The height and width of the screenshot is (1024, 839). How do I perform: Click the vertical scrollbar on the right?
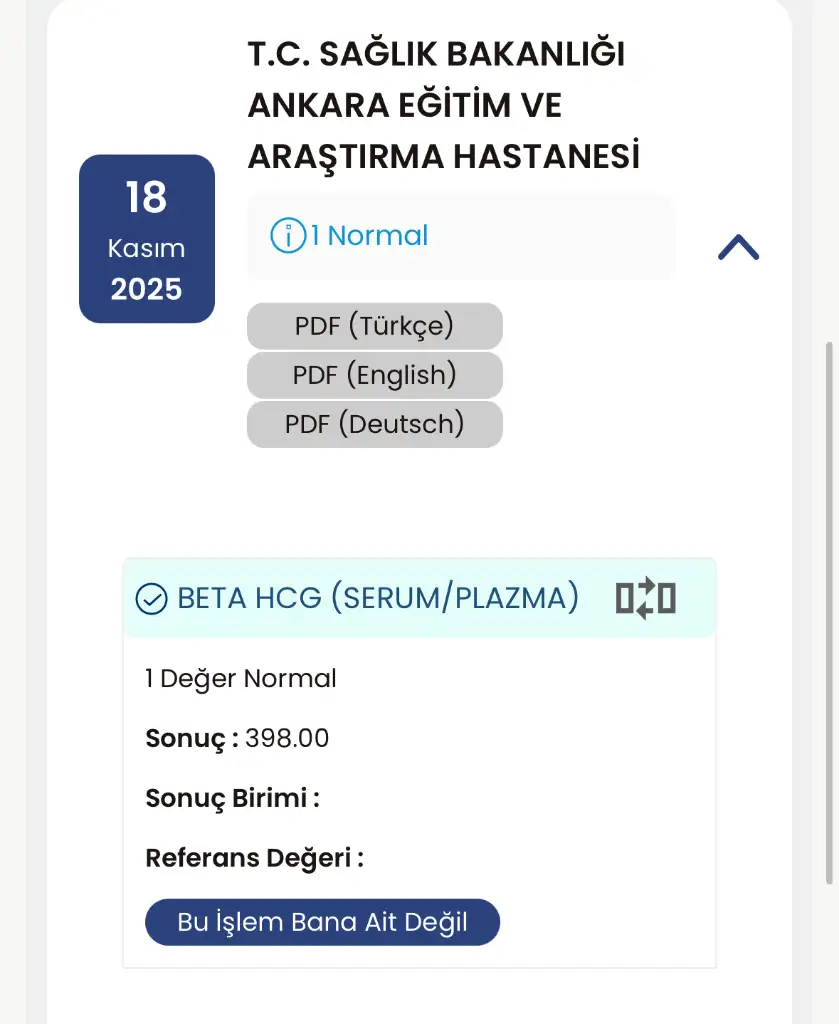(828, 612)
